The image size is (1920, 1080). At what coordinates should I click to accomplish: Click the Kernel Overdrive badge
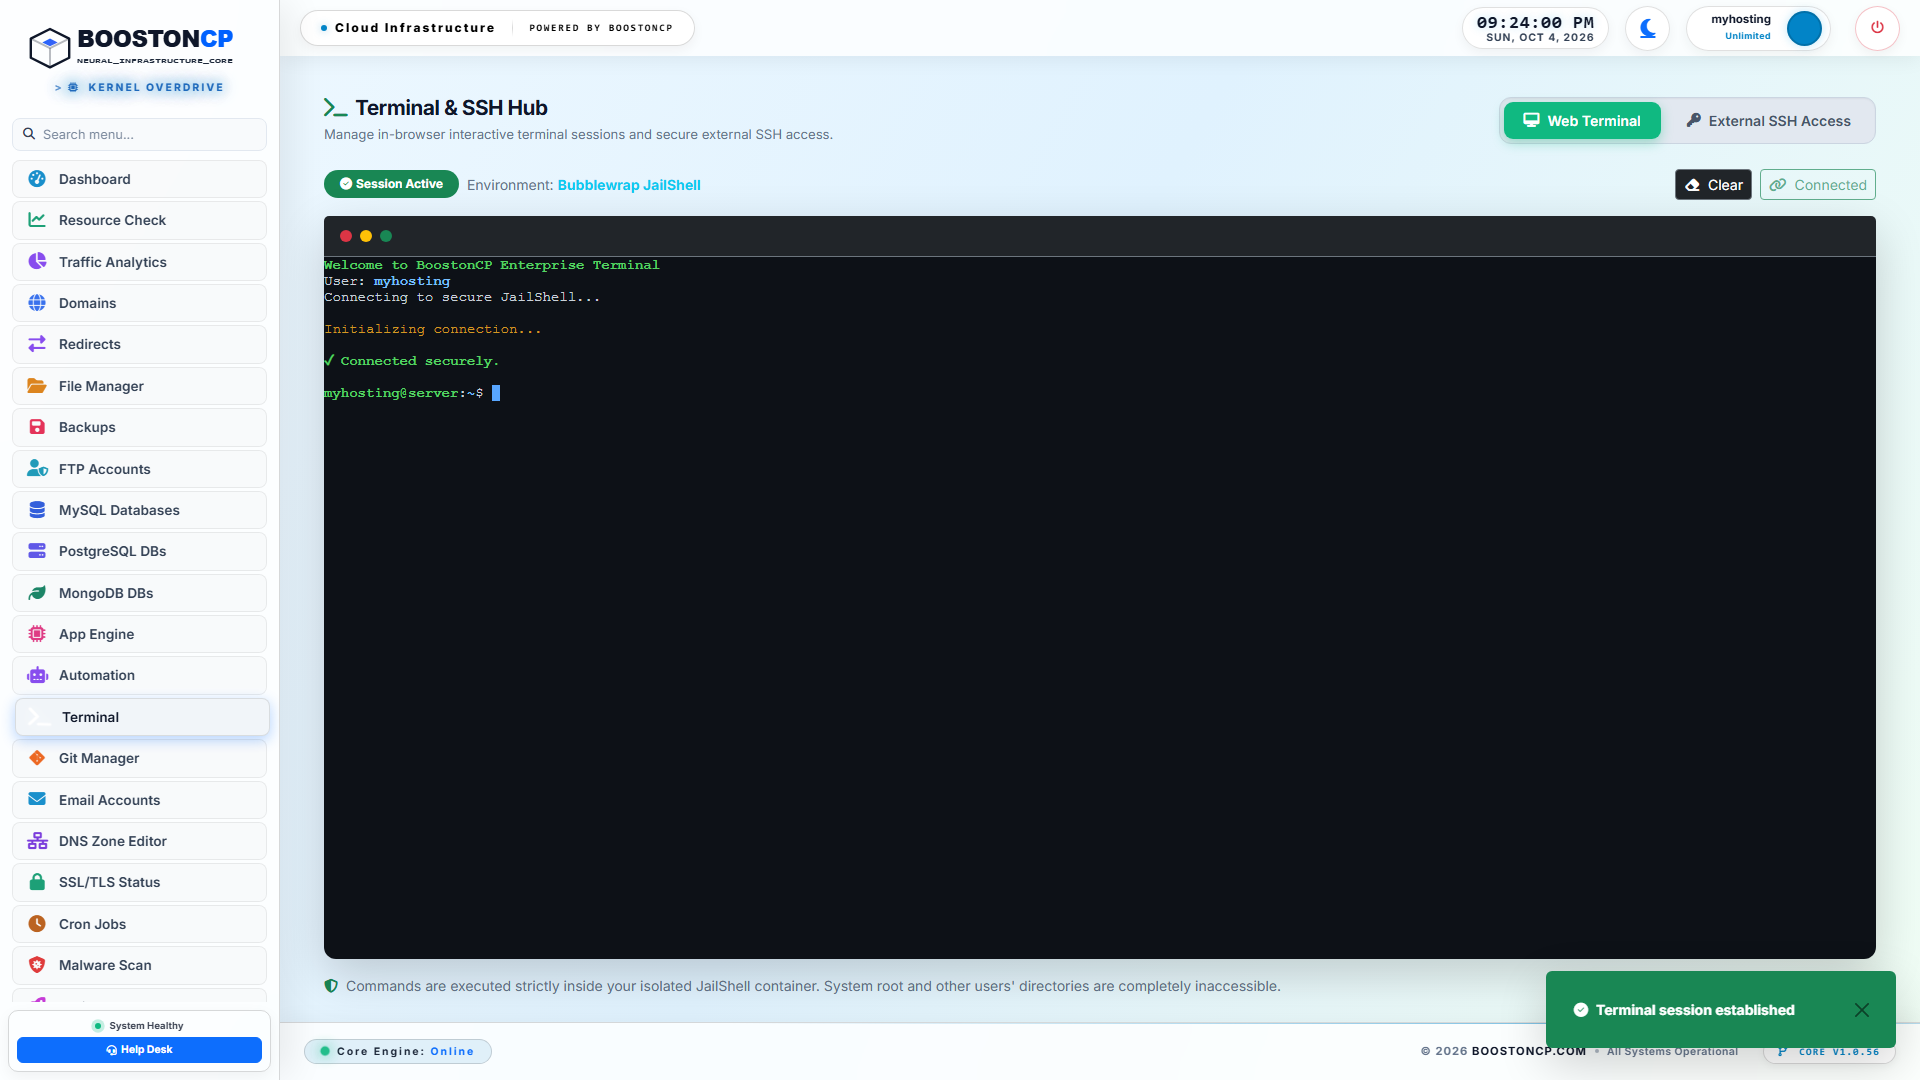coord(139,87)
